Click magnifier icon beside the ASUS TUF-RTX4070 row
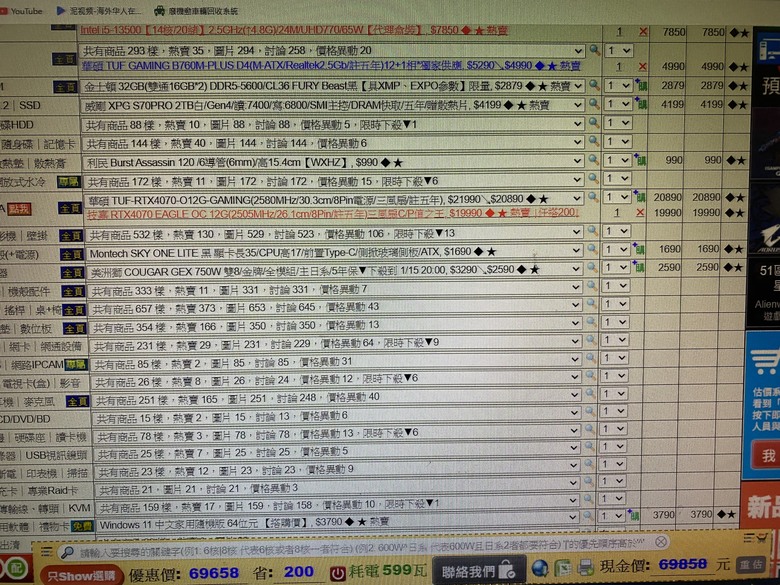Screen dimensions: 780x585 [593, 197]
